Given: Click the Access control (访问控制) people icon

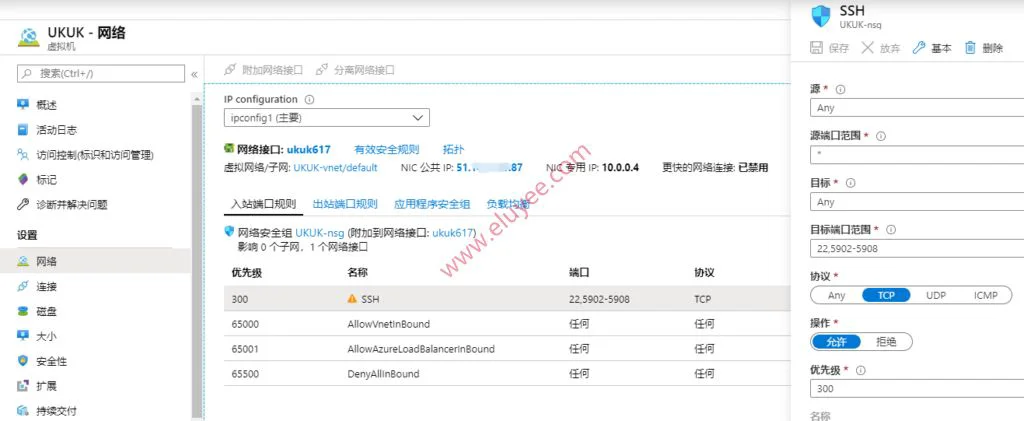Looking at the screenshot, I should click(24, 155).
